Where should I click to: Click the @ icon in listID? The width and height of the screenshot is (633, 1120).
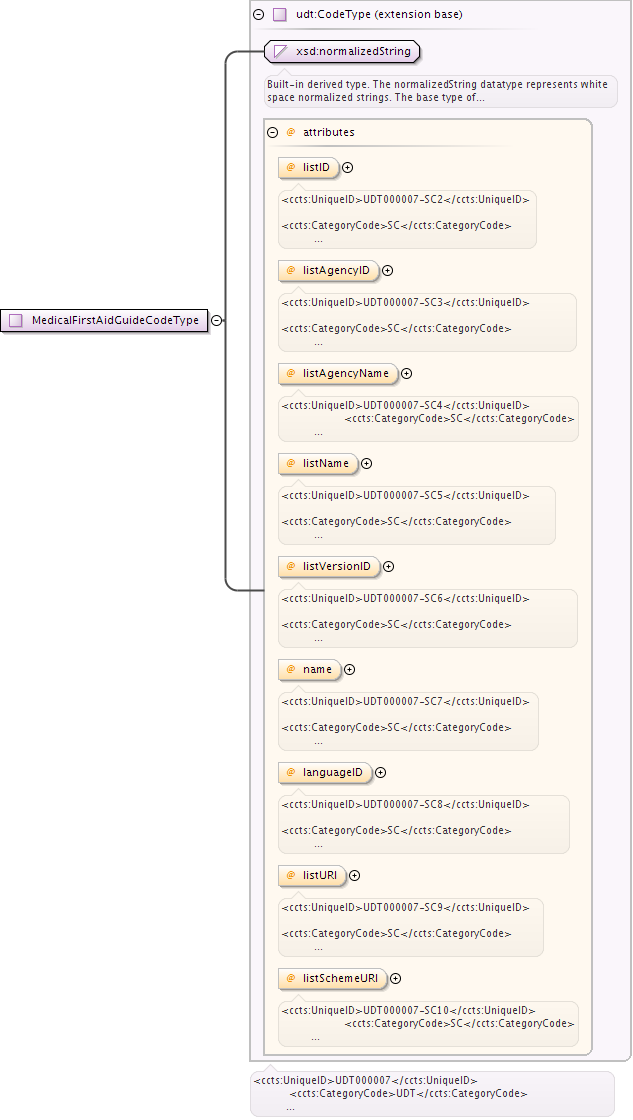coord(291,167)
